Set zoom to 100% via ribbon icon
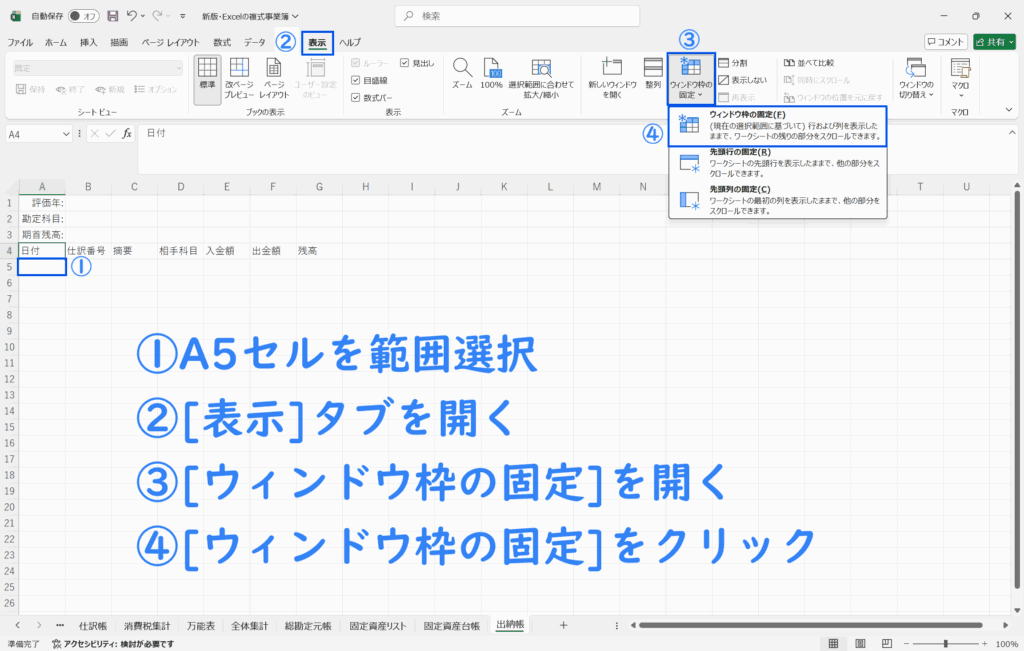This screenshot has width=1024, height=651. click(491, 74)
